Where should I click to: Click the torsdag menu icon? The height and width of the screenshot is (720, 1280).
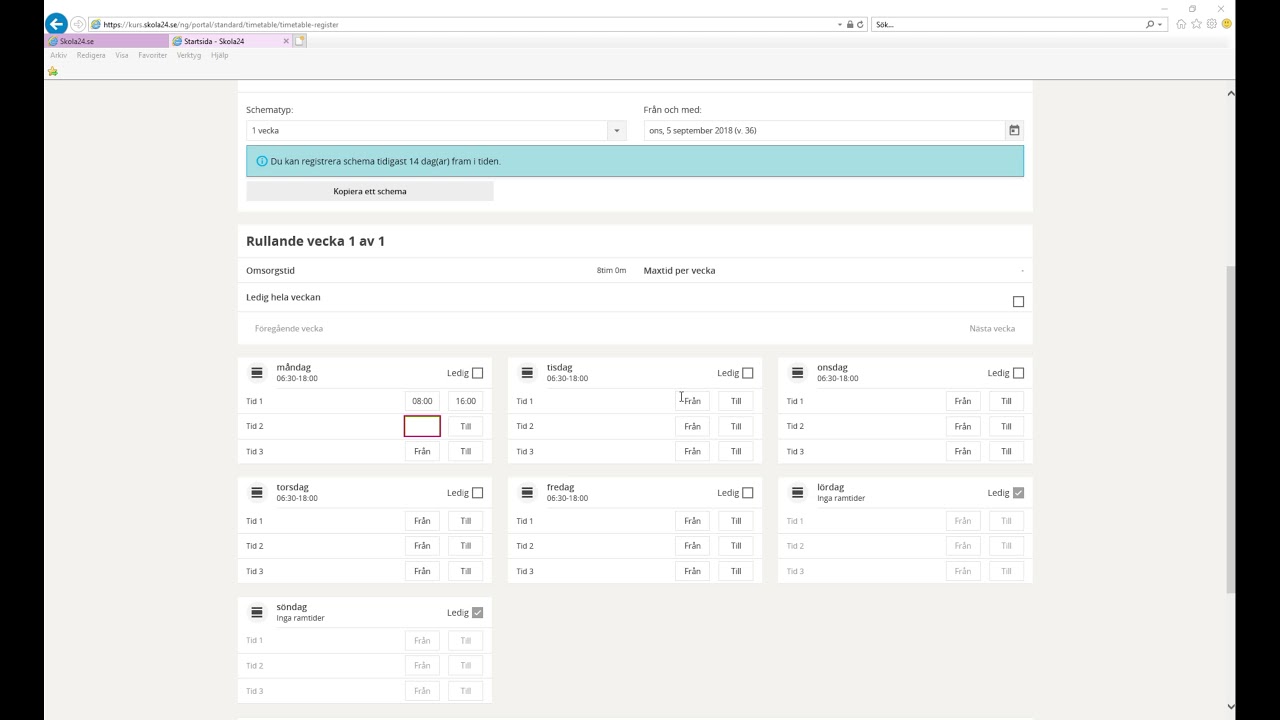(257, 492)
